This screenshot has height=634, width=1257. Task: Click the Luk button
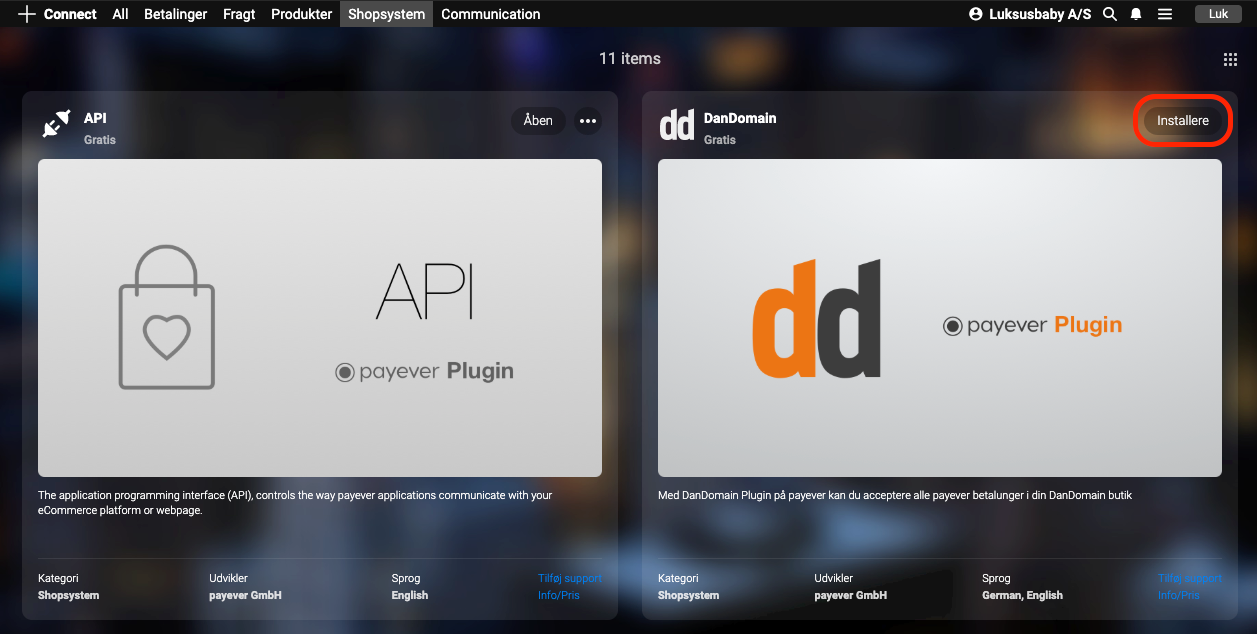(x=1218, y=14)
